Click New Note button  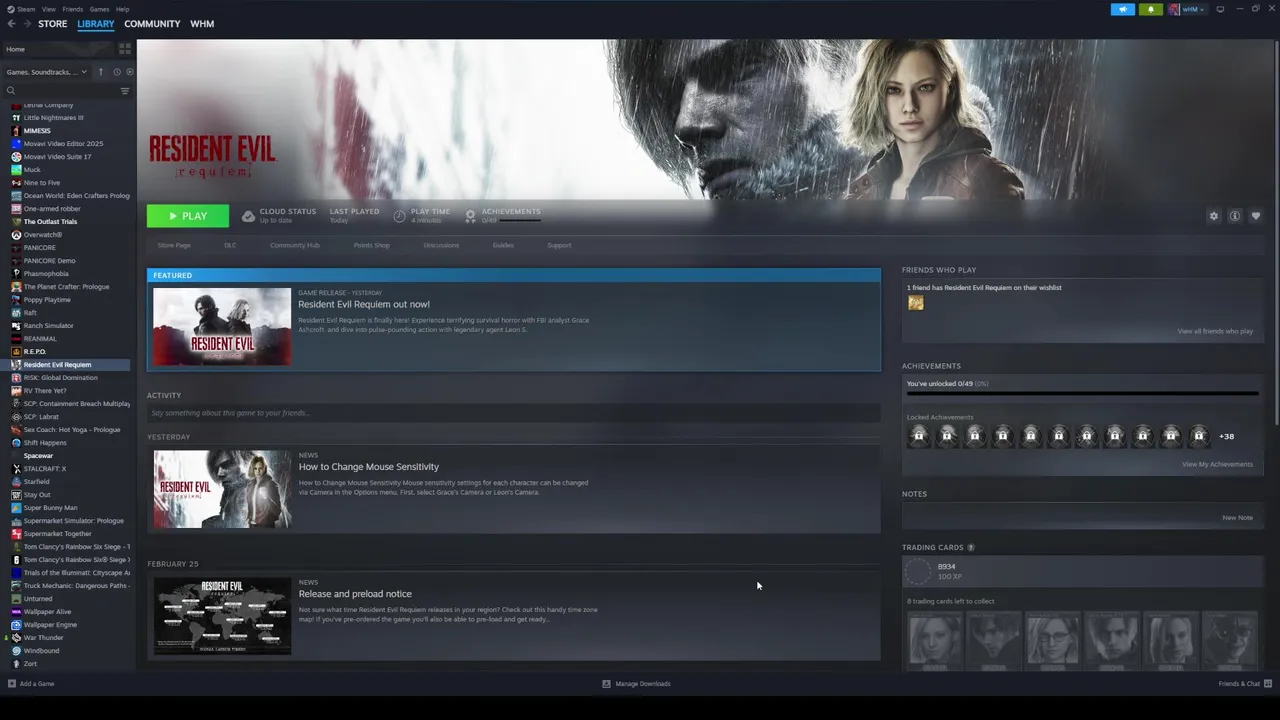1237,518
